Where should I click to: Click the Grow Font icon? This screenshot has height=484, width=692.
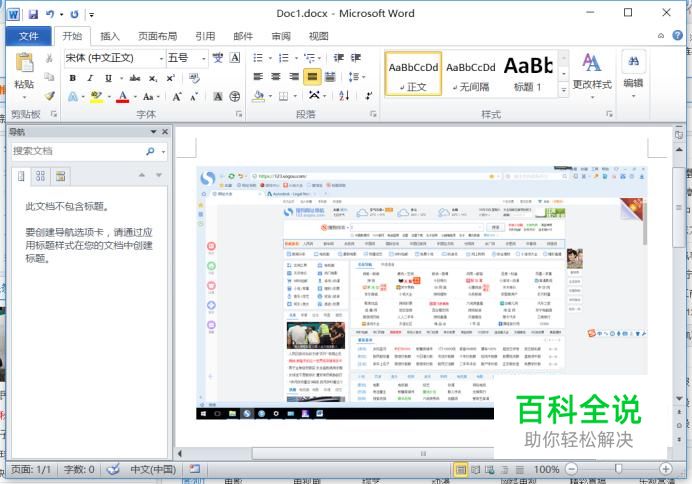click(x=177, y=97)
